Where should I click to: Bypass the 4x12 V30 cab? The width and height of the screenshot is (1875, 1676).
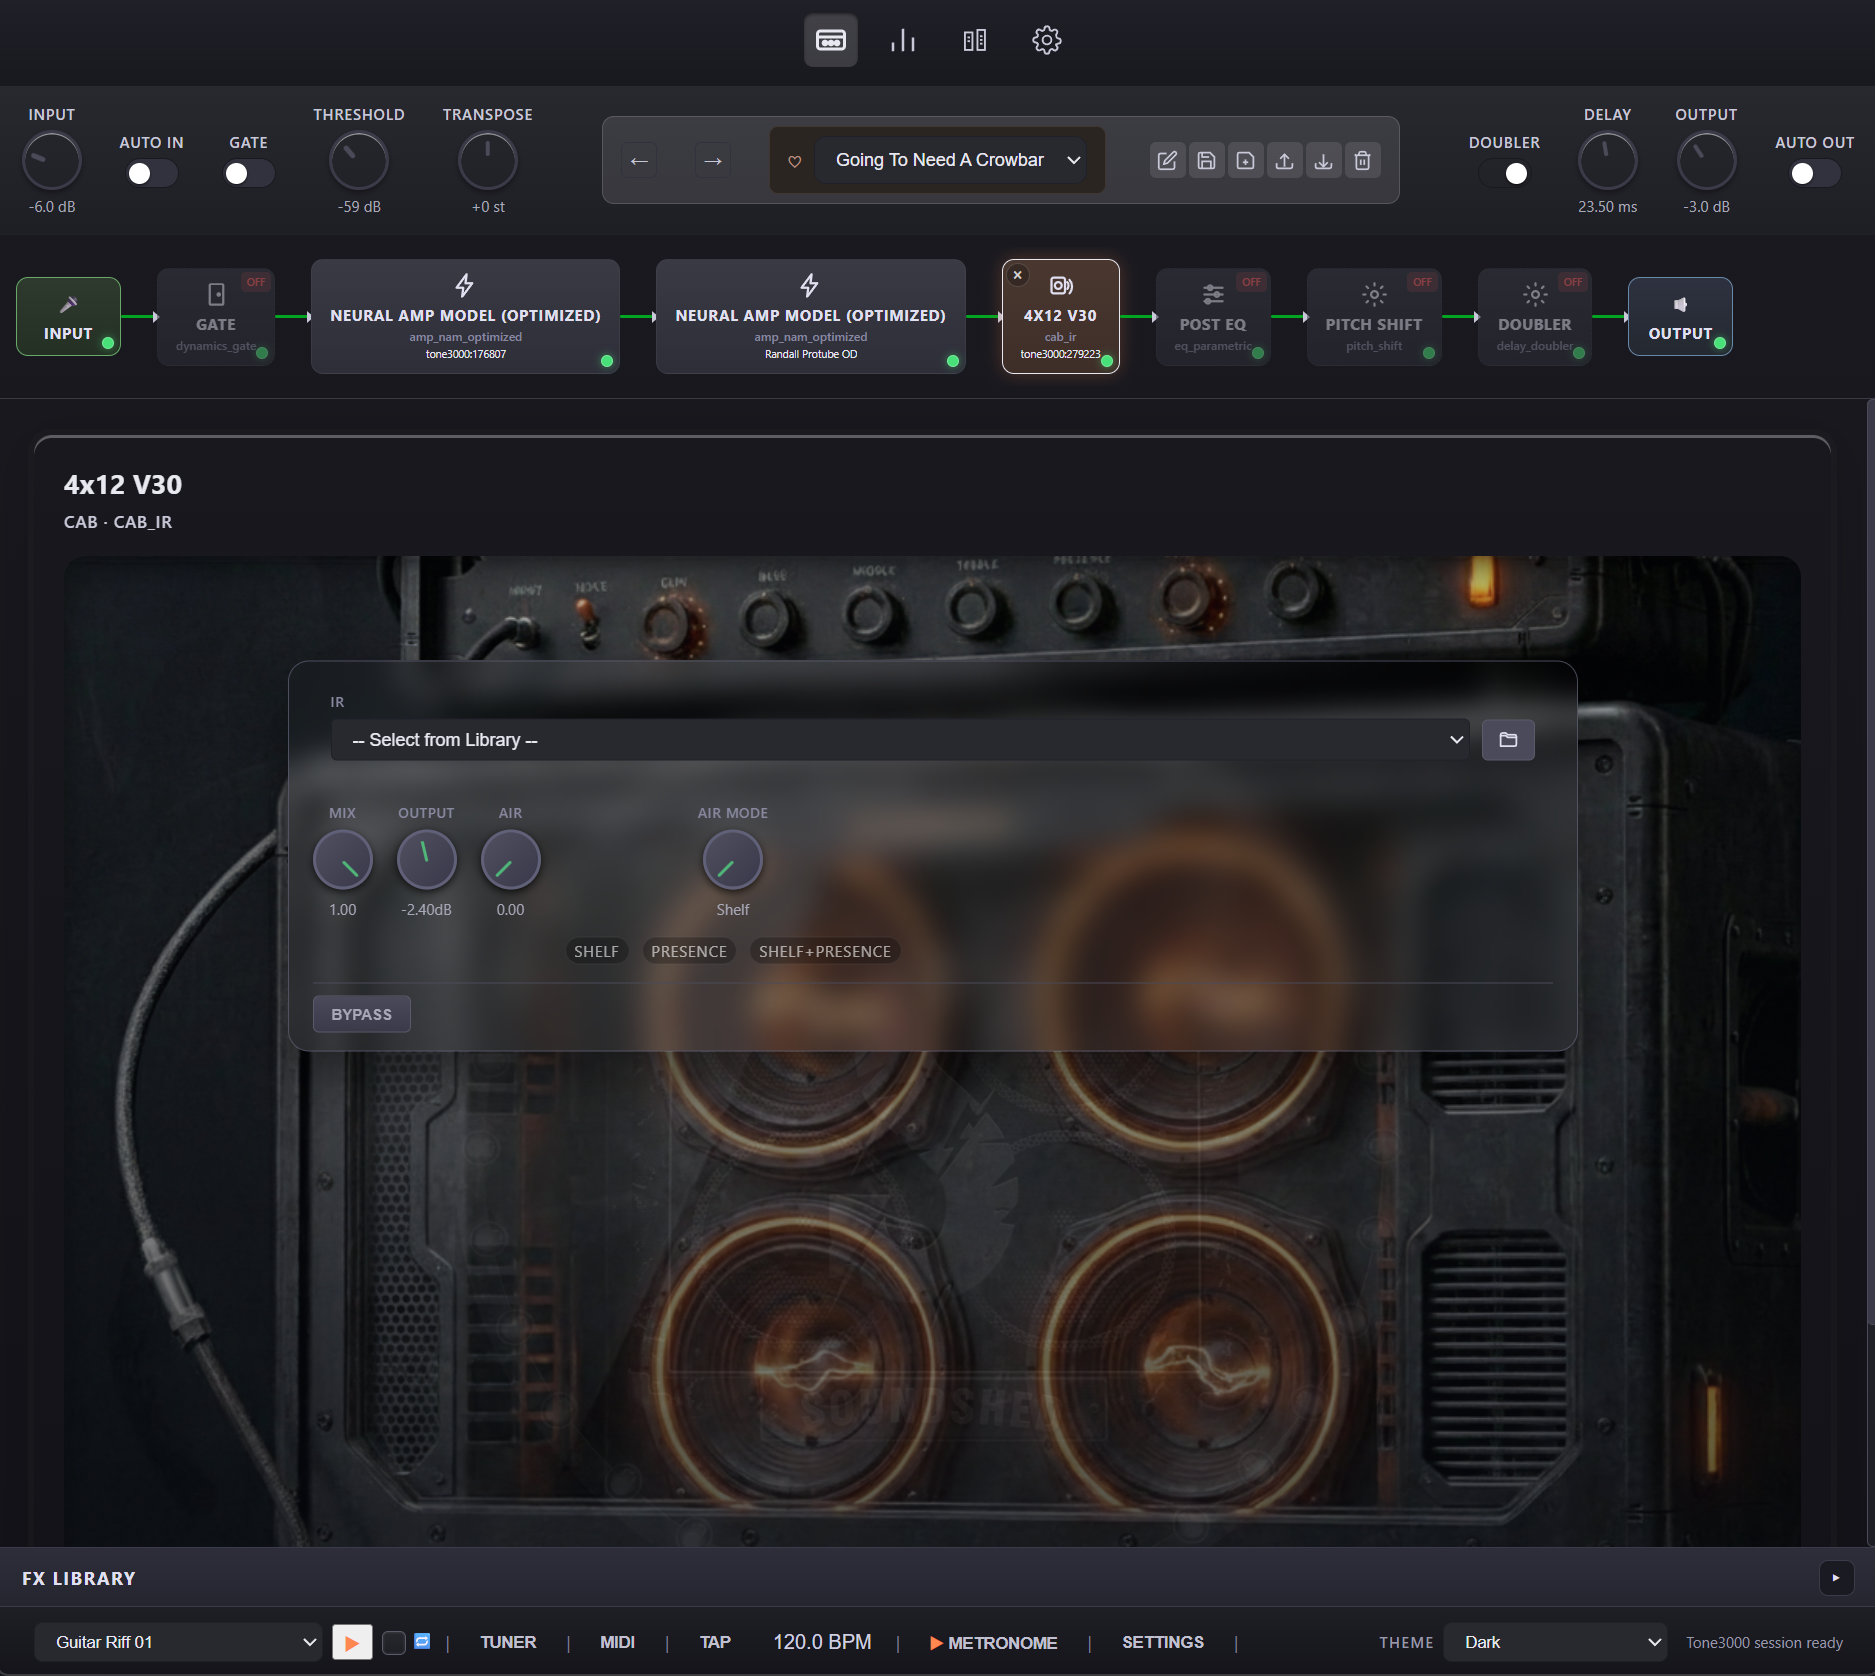pyautogui.click(x=361, y=1013)
